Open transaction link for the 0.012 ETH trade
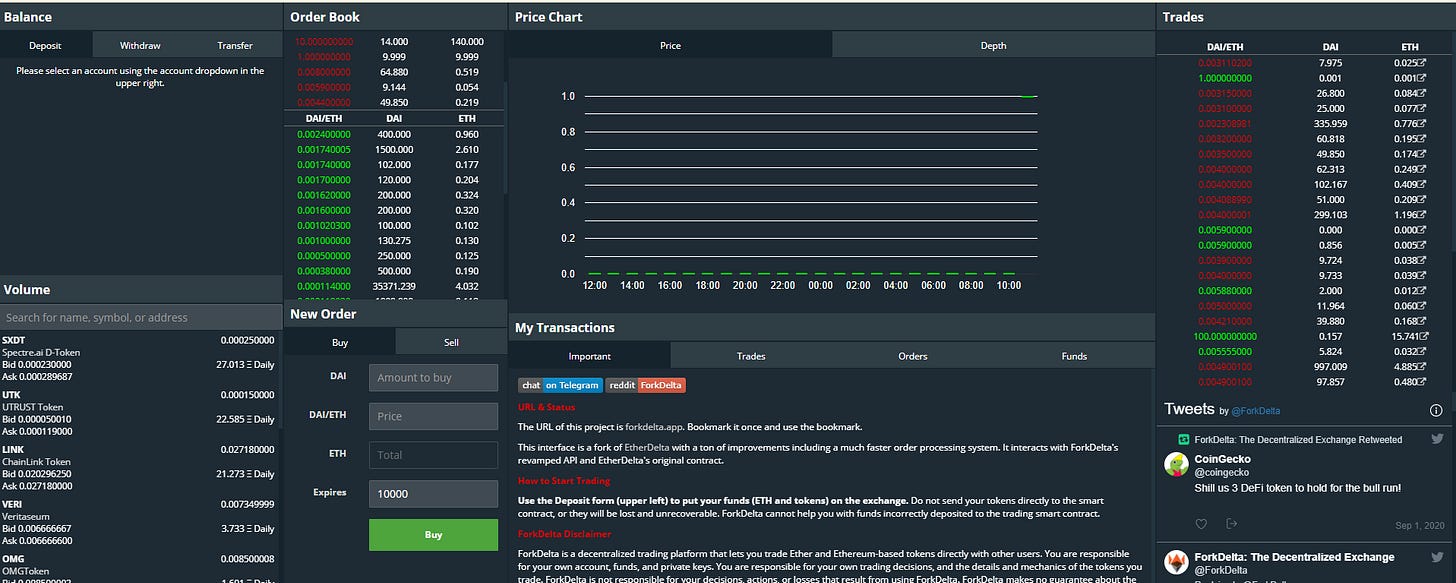 [x=1424, y=291]
